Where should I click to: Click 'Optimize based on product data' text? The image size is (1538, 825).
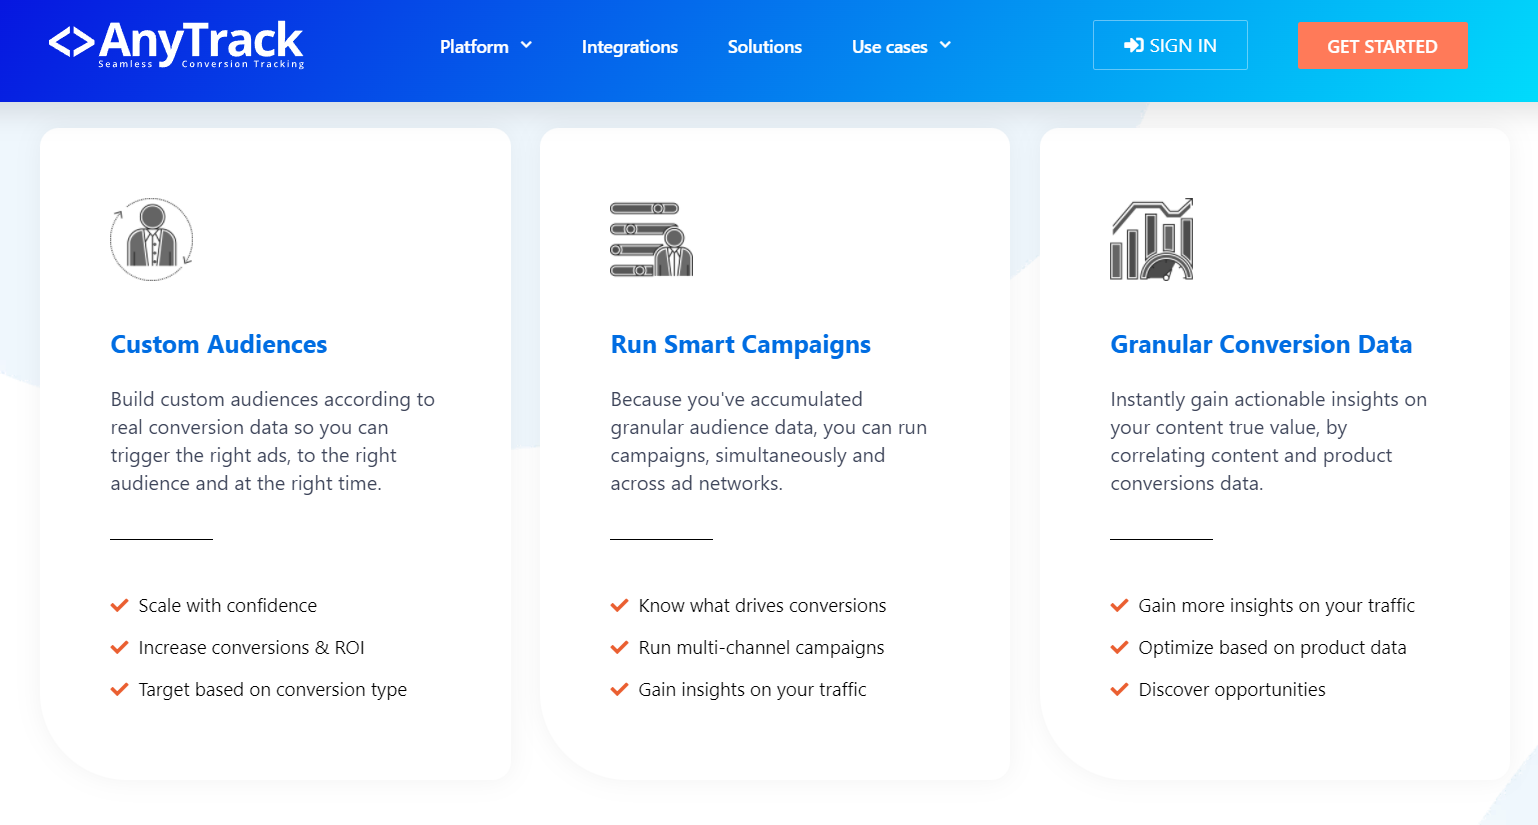tap(1273, 647)
